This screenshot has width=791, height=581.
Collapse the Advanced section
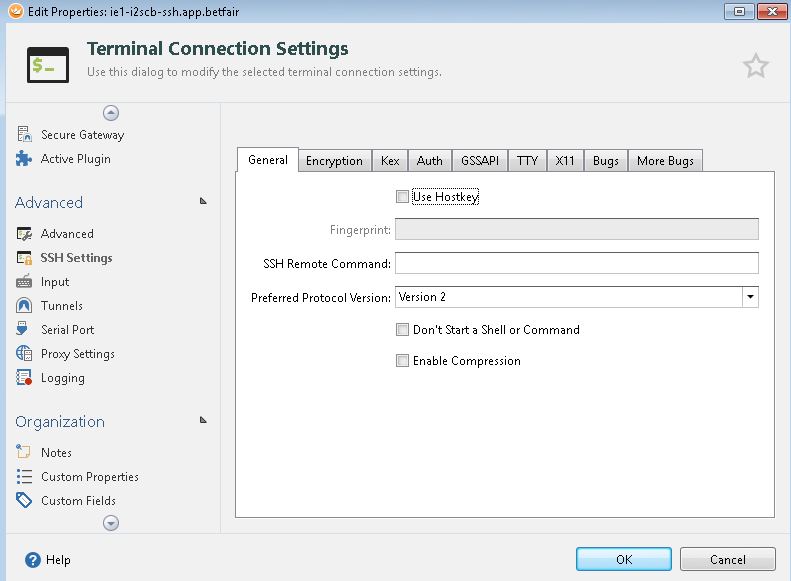(x=203, y=201)
